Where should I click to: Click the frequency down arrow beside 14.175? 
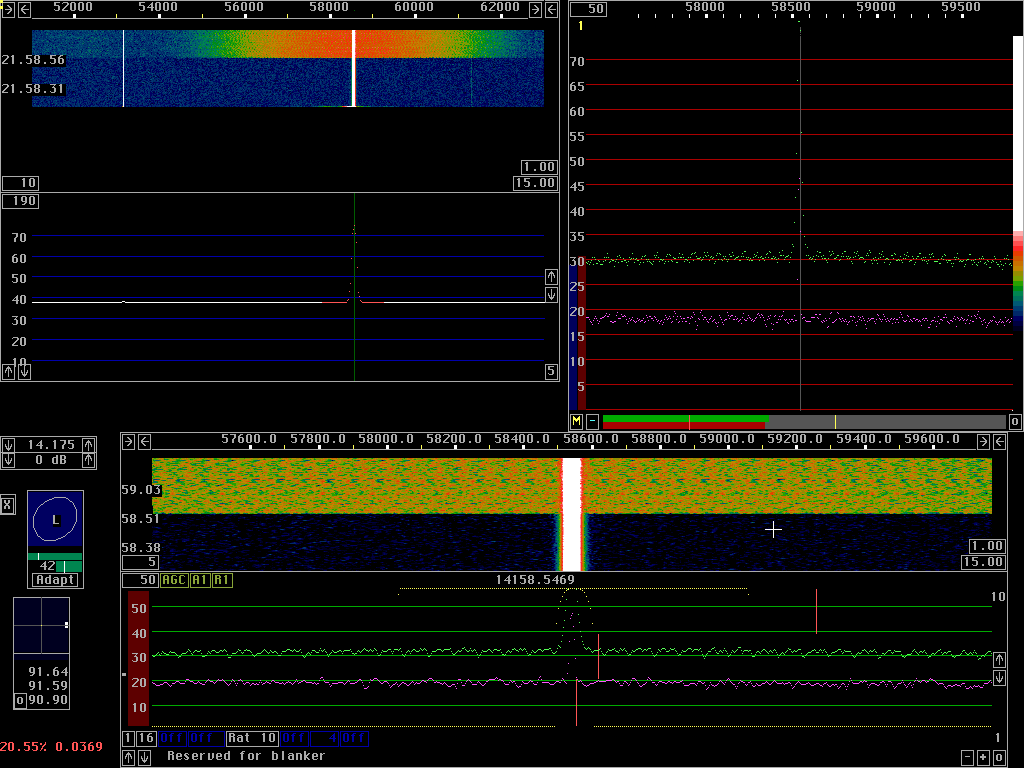[8, 445]
